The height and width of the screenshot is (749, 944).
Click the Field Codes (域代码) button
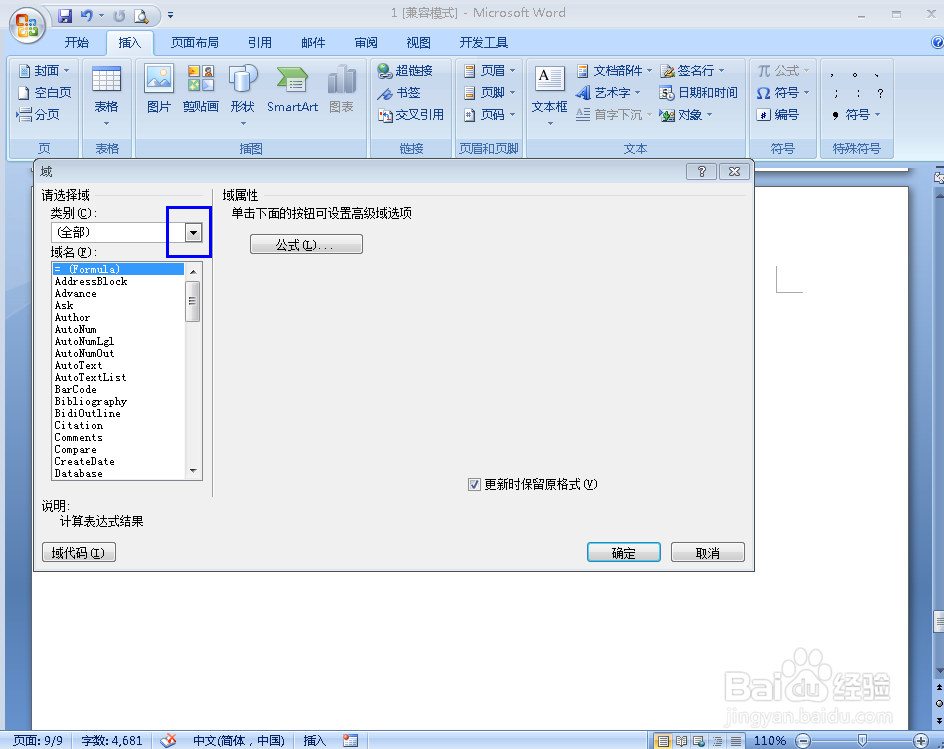click(x=79, y=553)
